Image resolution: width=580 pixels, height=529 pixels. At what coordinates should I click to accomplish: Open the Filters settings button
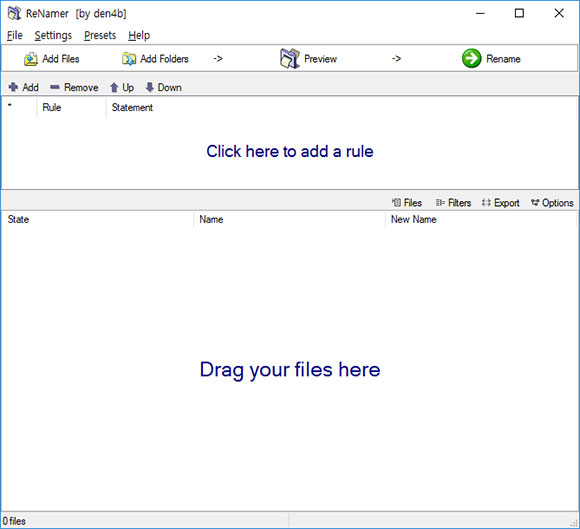pyautogui.click(x=453, y=203)
